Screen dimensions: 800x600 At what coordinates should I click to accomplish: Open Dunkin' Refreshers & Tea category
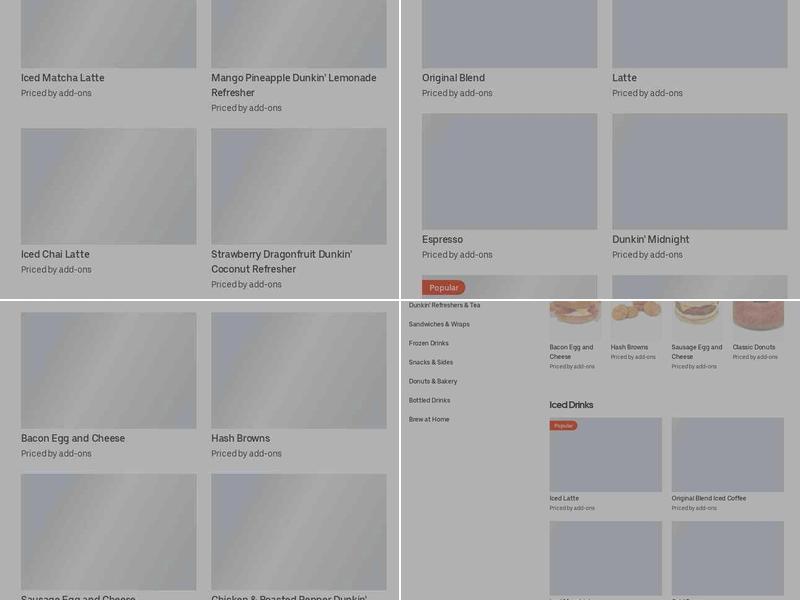coord(444,305)
